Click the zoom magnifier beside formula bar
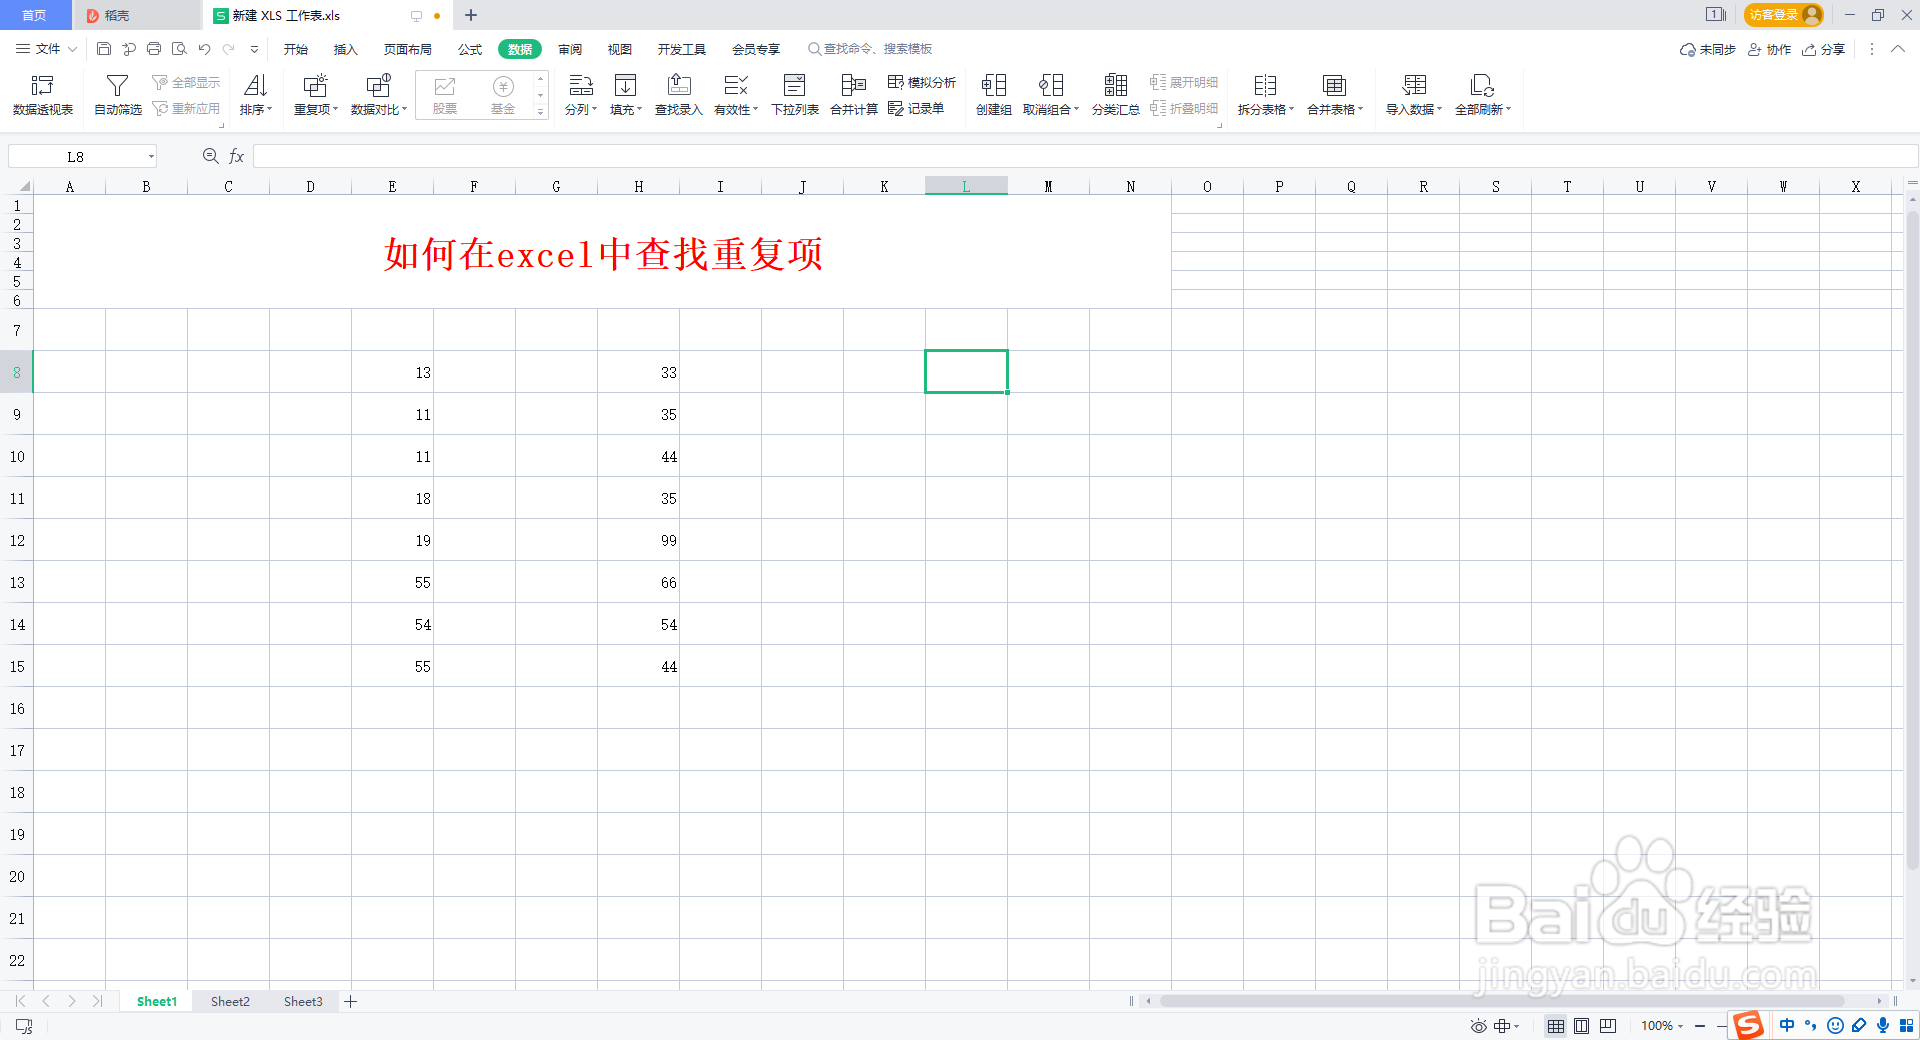Screen dimensions: 1920x1040 210,156
